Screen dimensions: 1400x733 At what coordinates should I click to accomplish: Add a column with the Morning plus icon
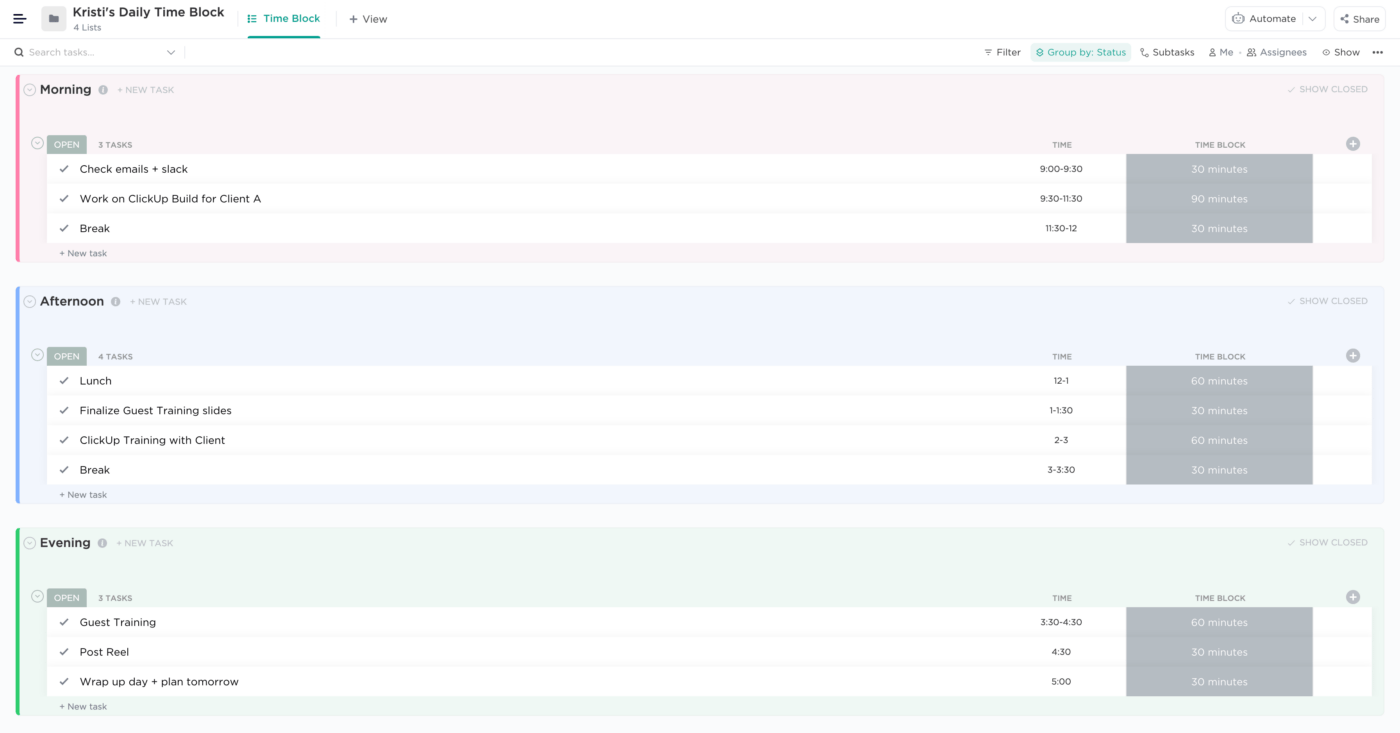[x=1353, y=144]
